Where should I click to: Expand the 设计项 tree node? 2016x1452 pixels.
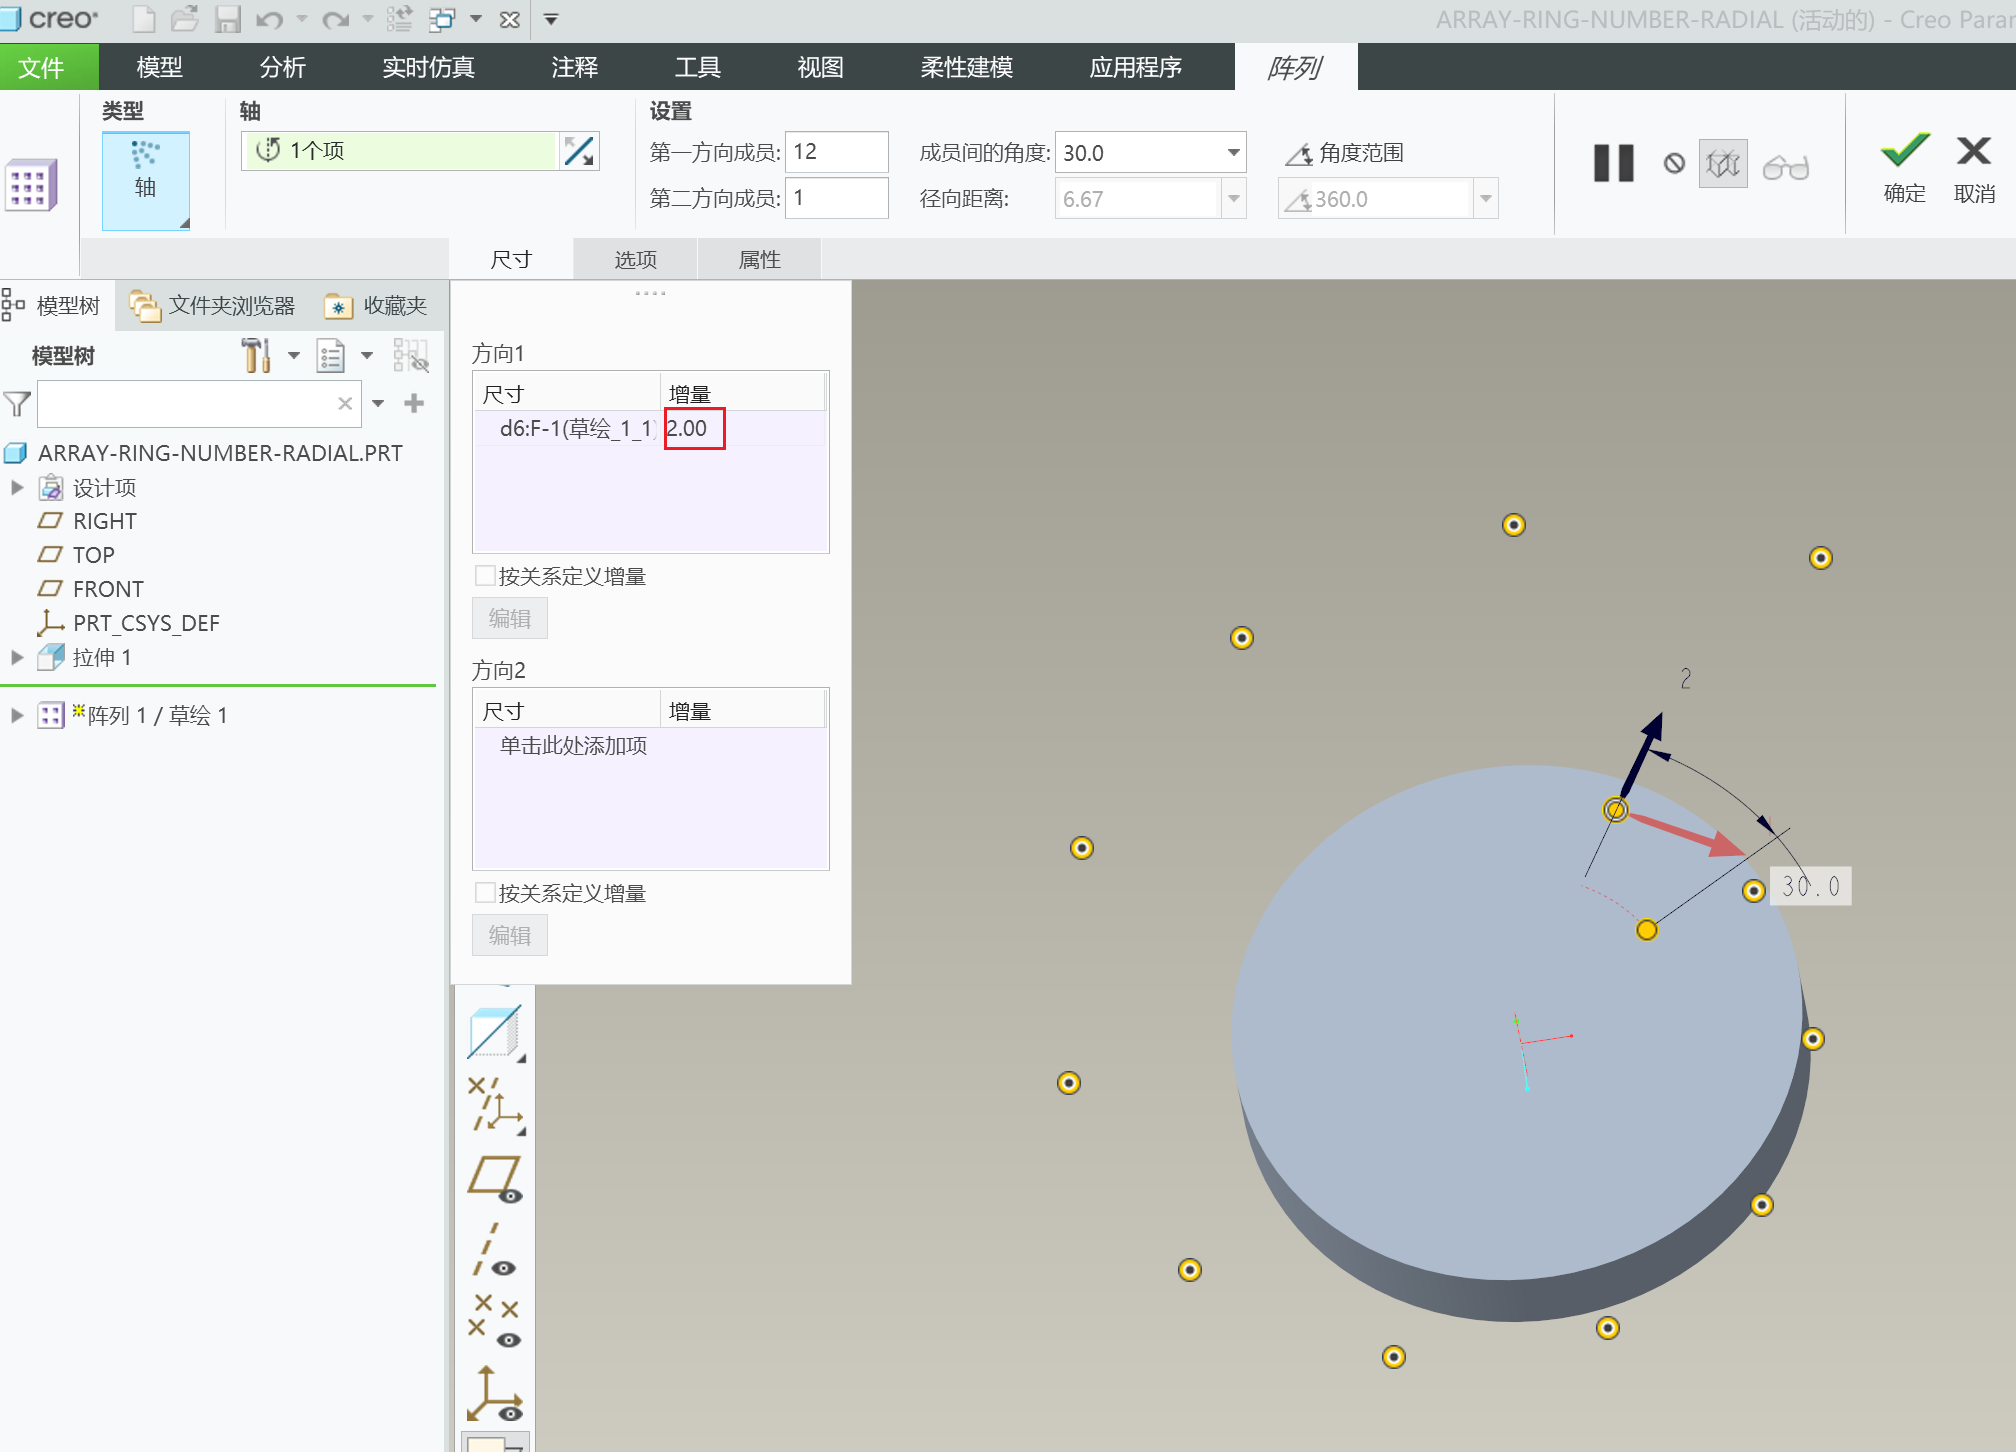click(x=17, y=488)
